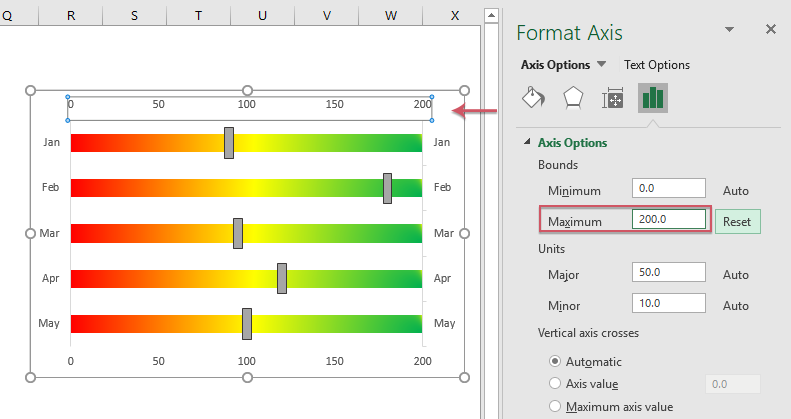Click the chart bottom-center resize handle
The height and width of the screenshot is (419, 791).
247,378
